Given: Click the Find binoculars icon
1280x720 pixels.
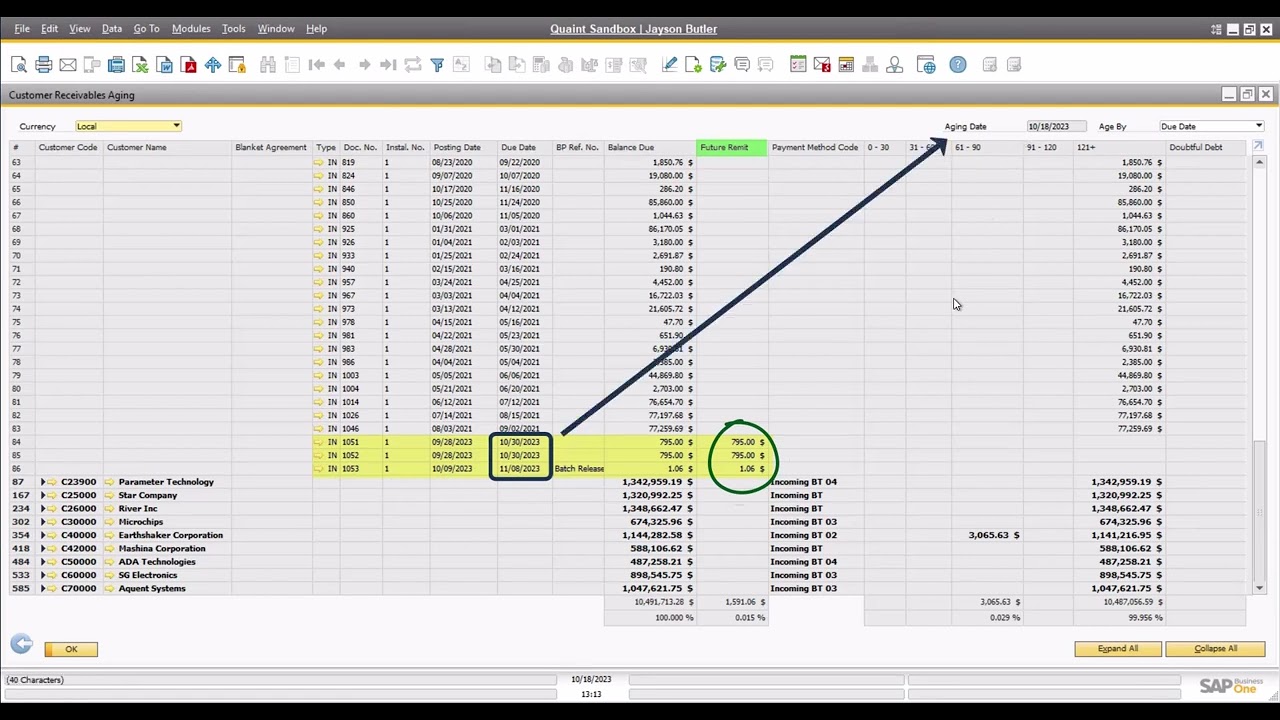Looking at the screenshot, I should click(268, 65).
